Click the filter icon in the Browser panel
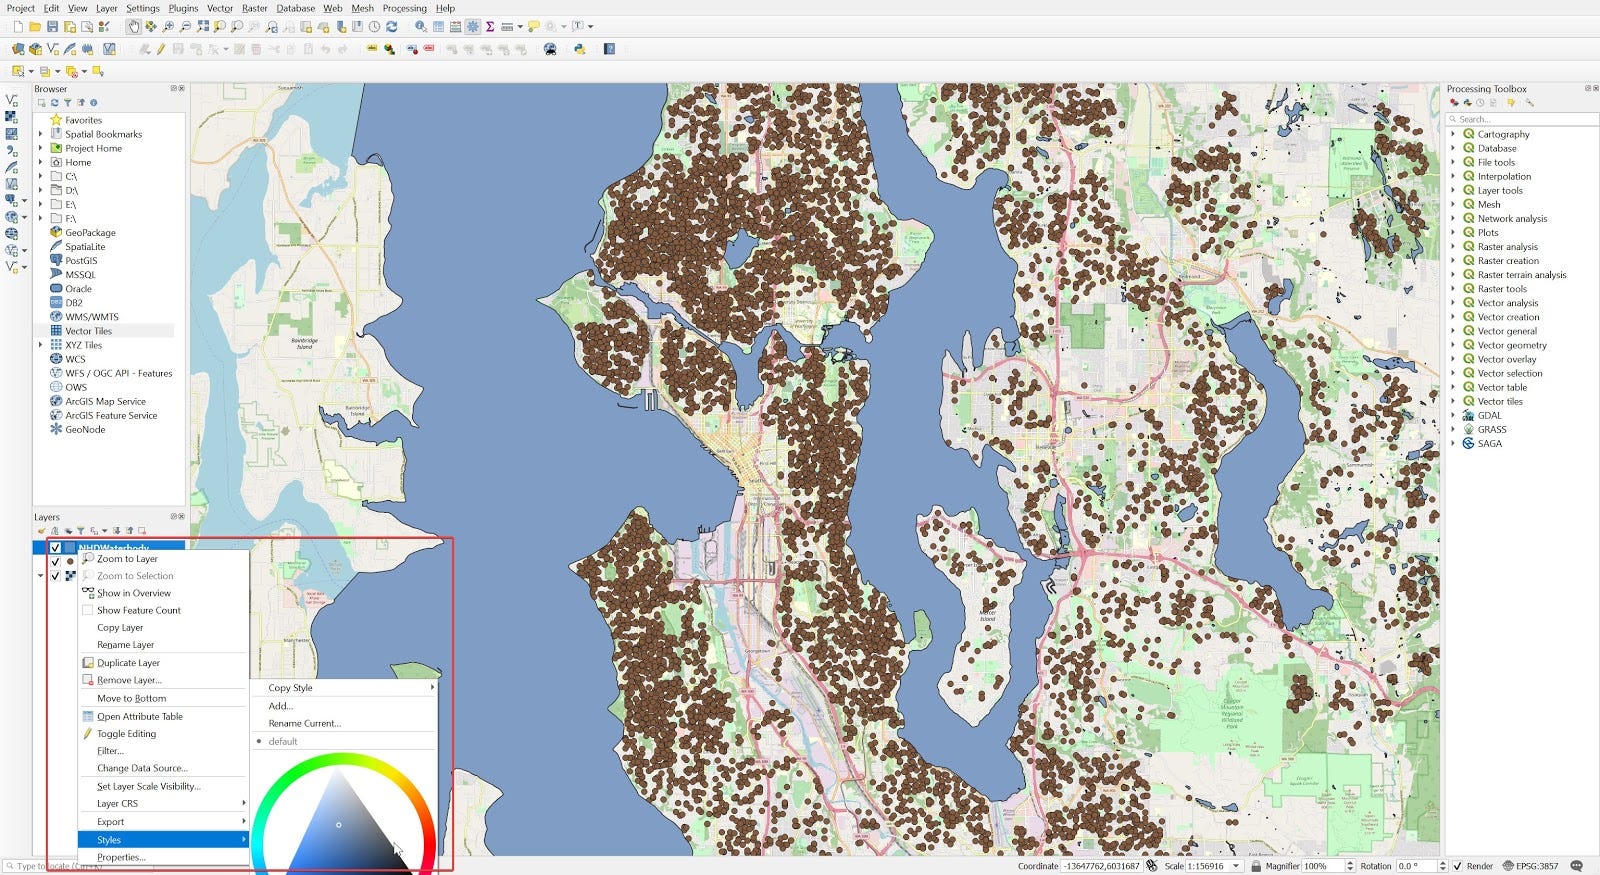The image size is (1600, 875). pos(68,103)
